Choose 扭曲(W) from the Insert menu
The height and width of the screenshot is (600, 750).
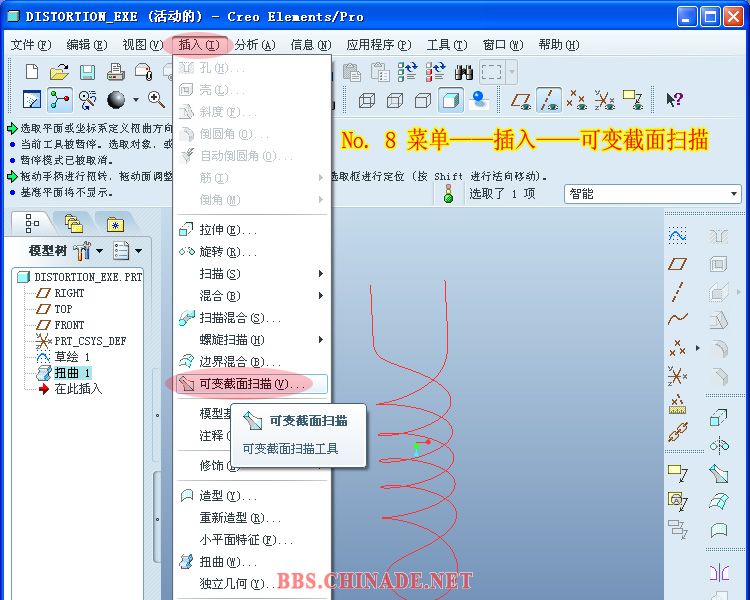click(x=252, y=562)
